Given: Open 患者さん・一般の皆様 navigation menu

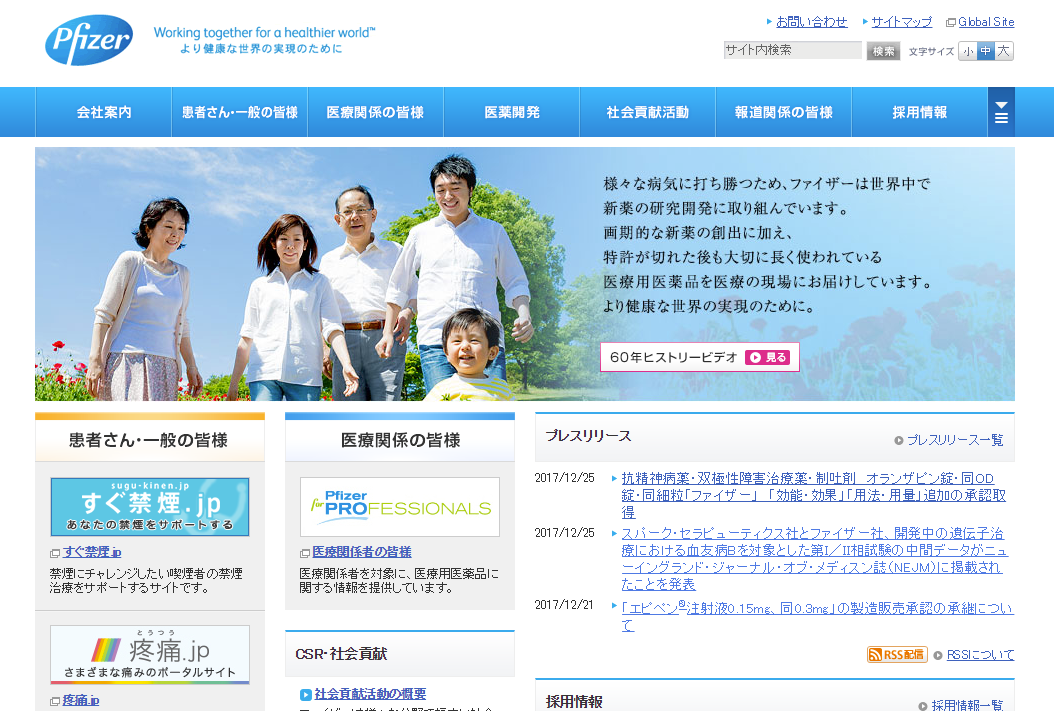Looking at the screenshot, I should pyautogui.click(x=239, y=112).
